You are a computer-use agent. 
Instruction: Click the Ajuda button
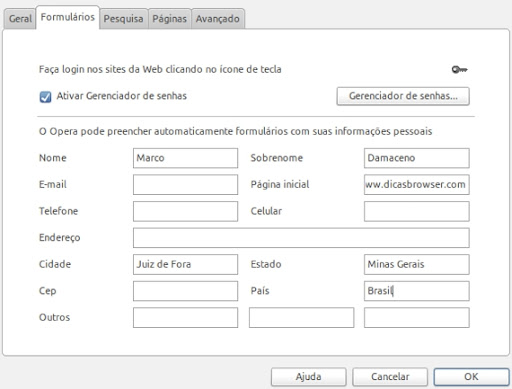(309, 377)
